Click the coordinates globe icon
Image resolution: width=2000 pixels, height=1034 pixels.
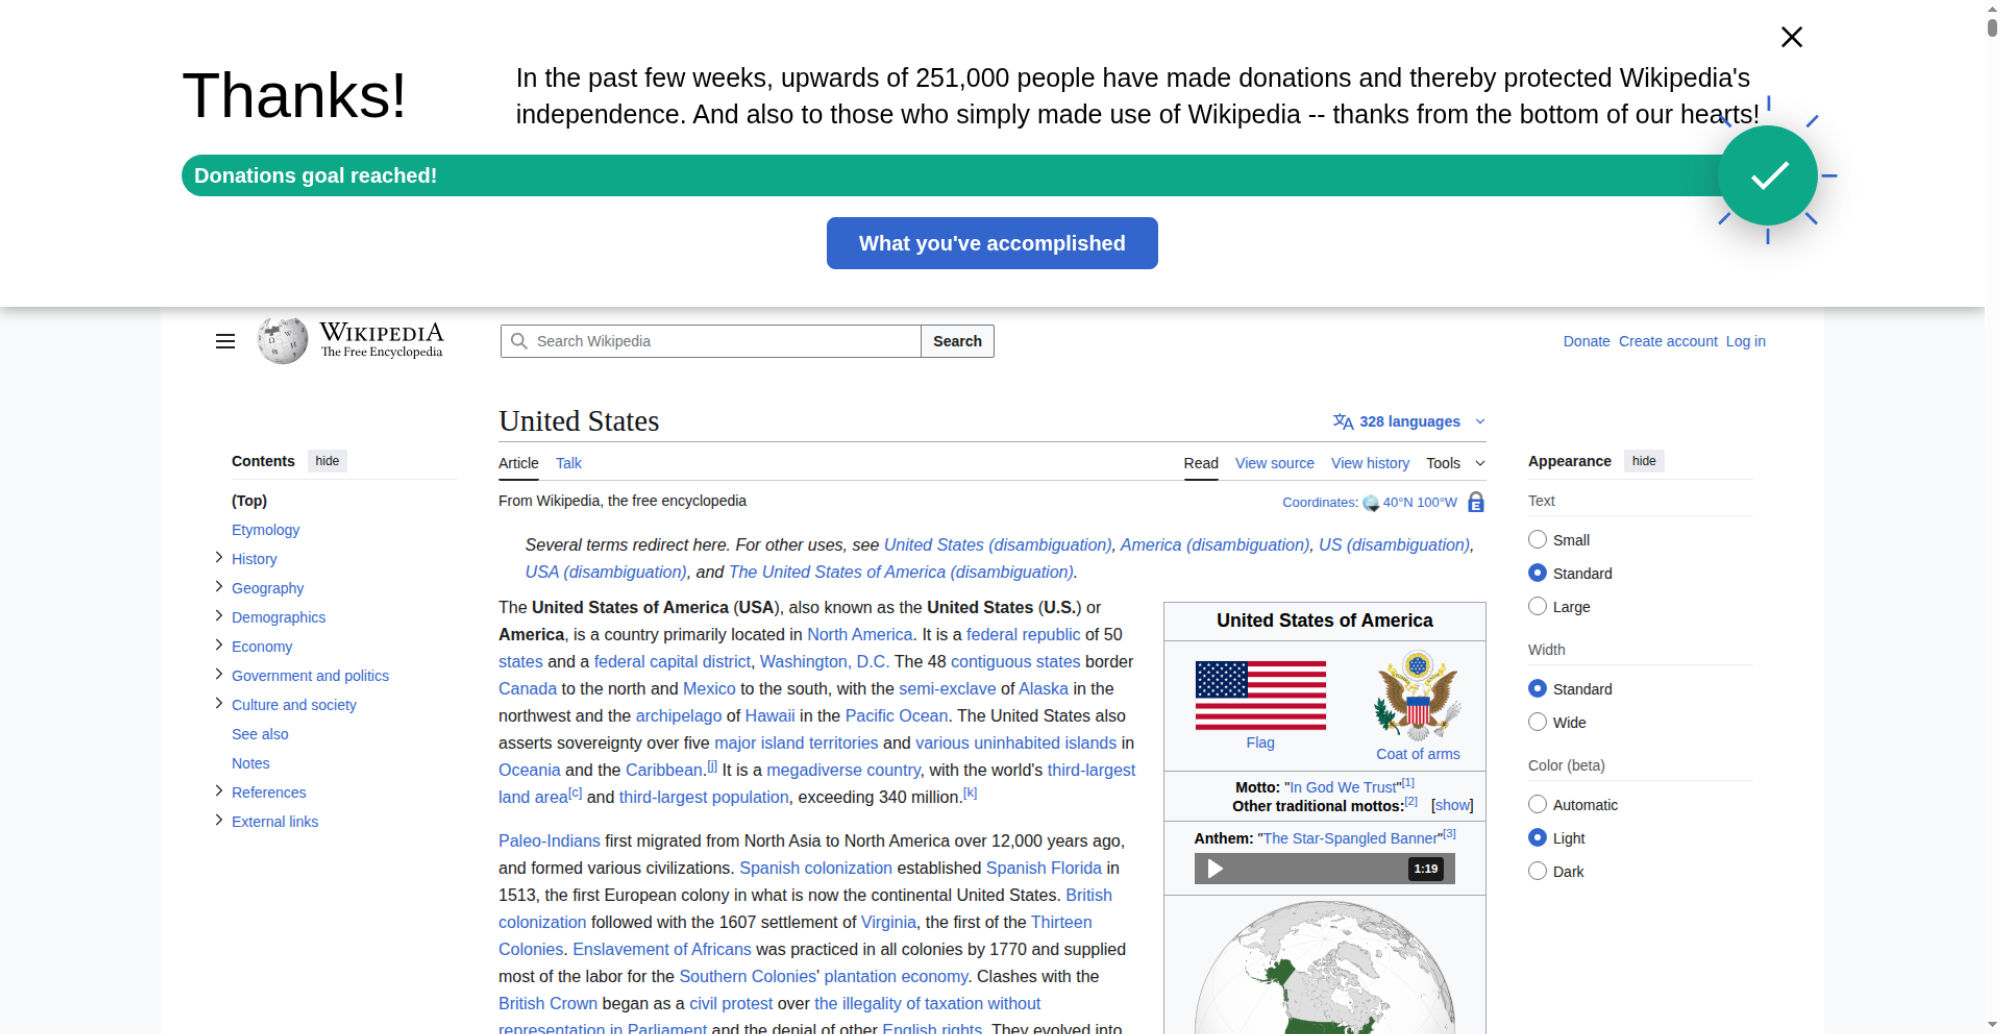pyautogui.click(x=1370, y=503)
